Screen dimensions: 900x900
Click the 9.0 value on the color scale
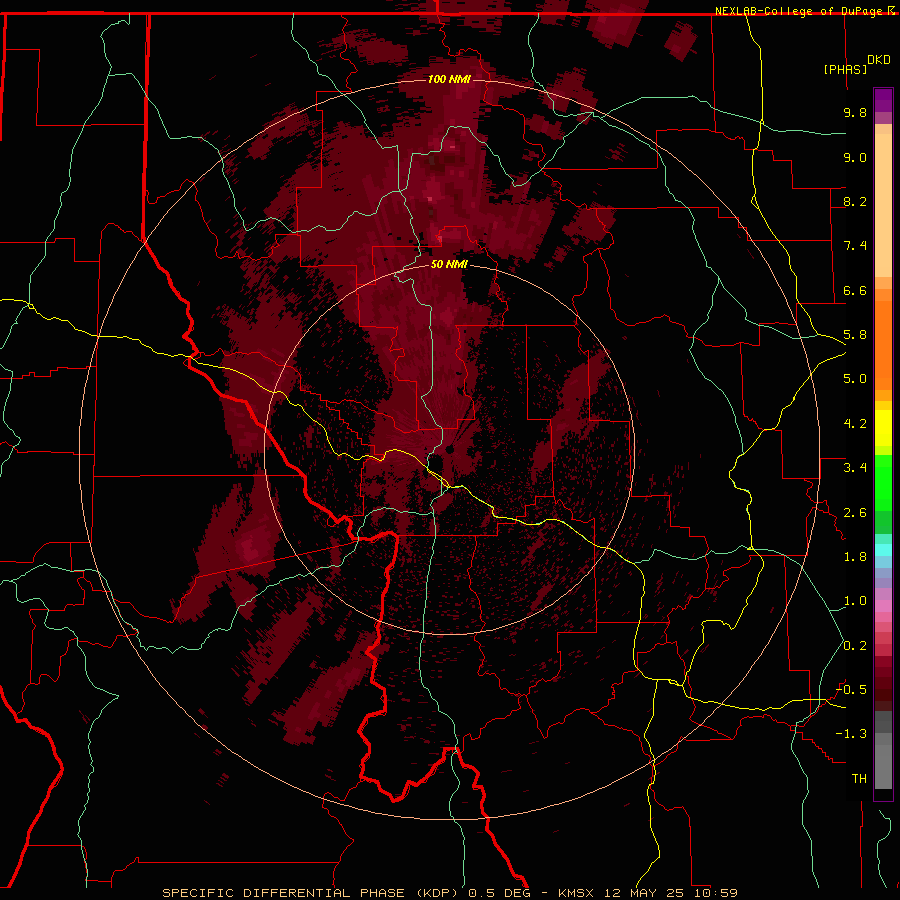point(855,157)
